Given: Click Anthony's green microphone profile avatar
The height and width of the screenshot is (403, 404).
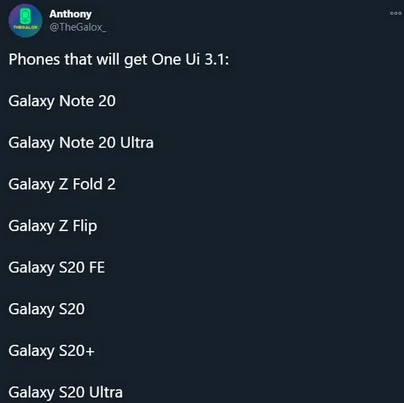Looking at the screenshot, I should pyautogui.click(x=25, y=21).
